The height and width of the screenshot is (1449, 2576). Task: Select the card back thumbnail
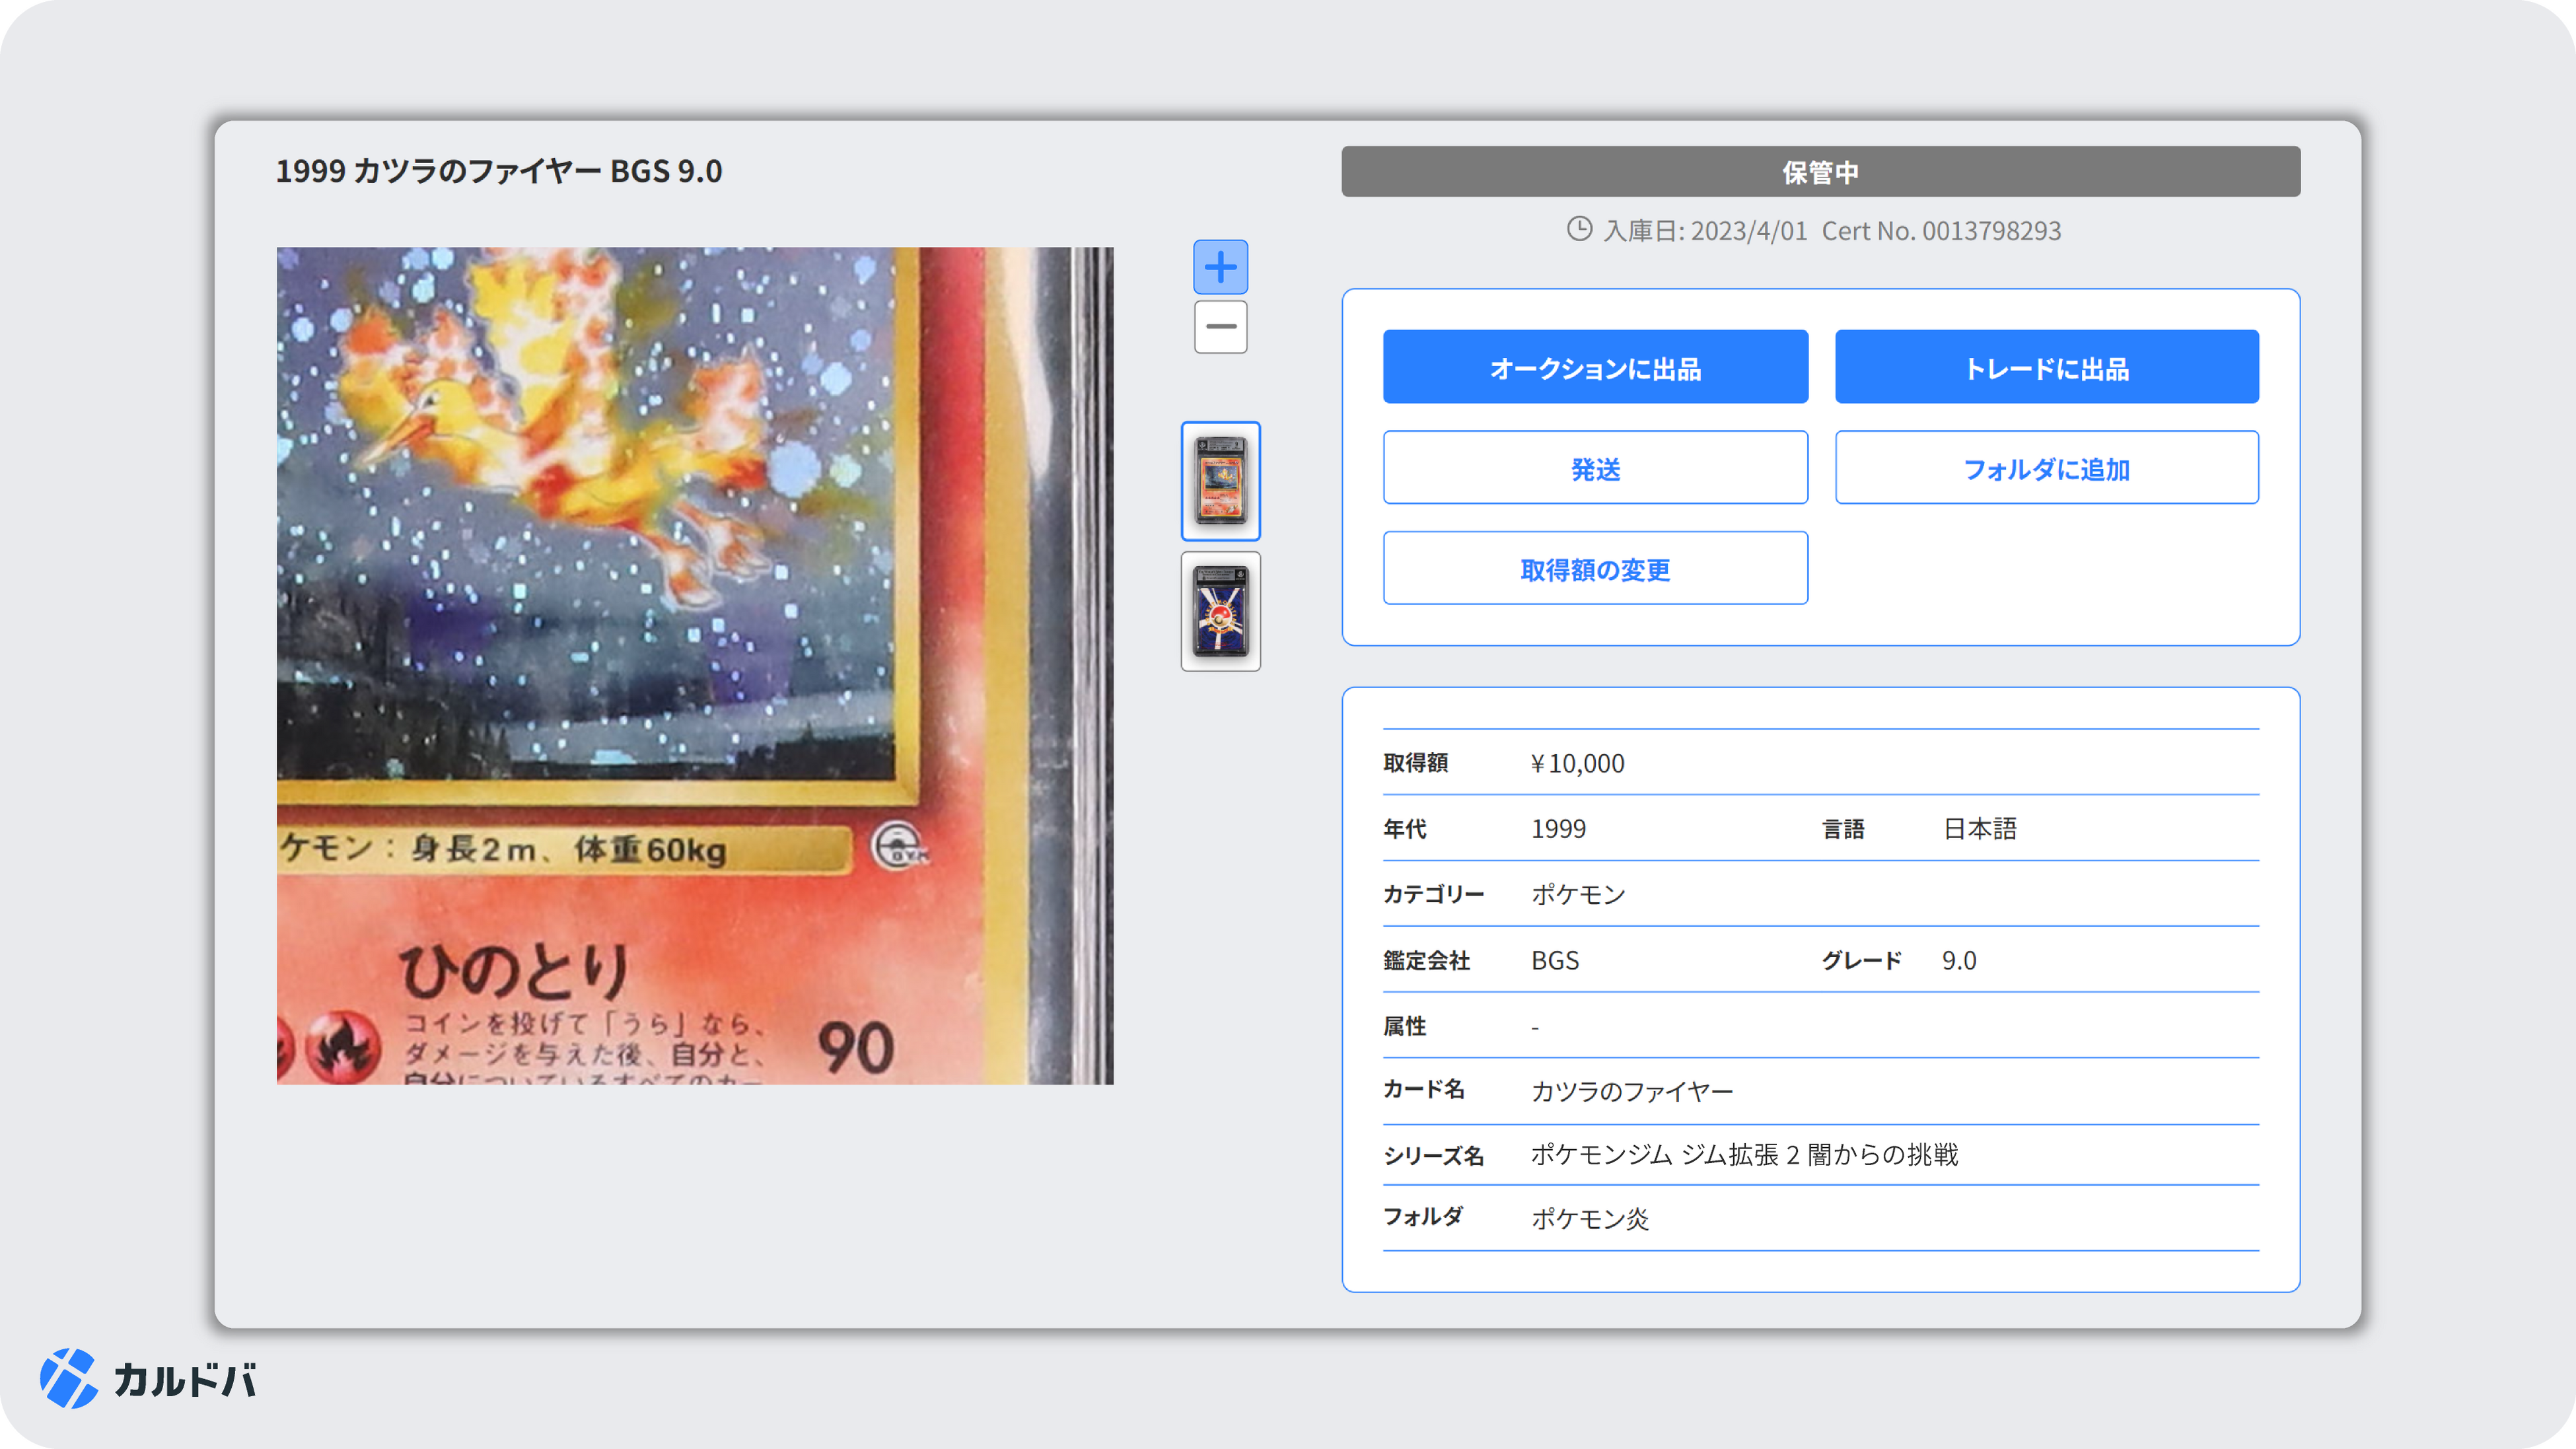pos(1220,611)
